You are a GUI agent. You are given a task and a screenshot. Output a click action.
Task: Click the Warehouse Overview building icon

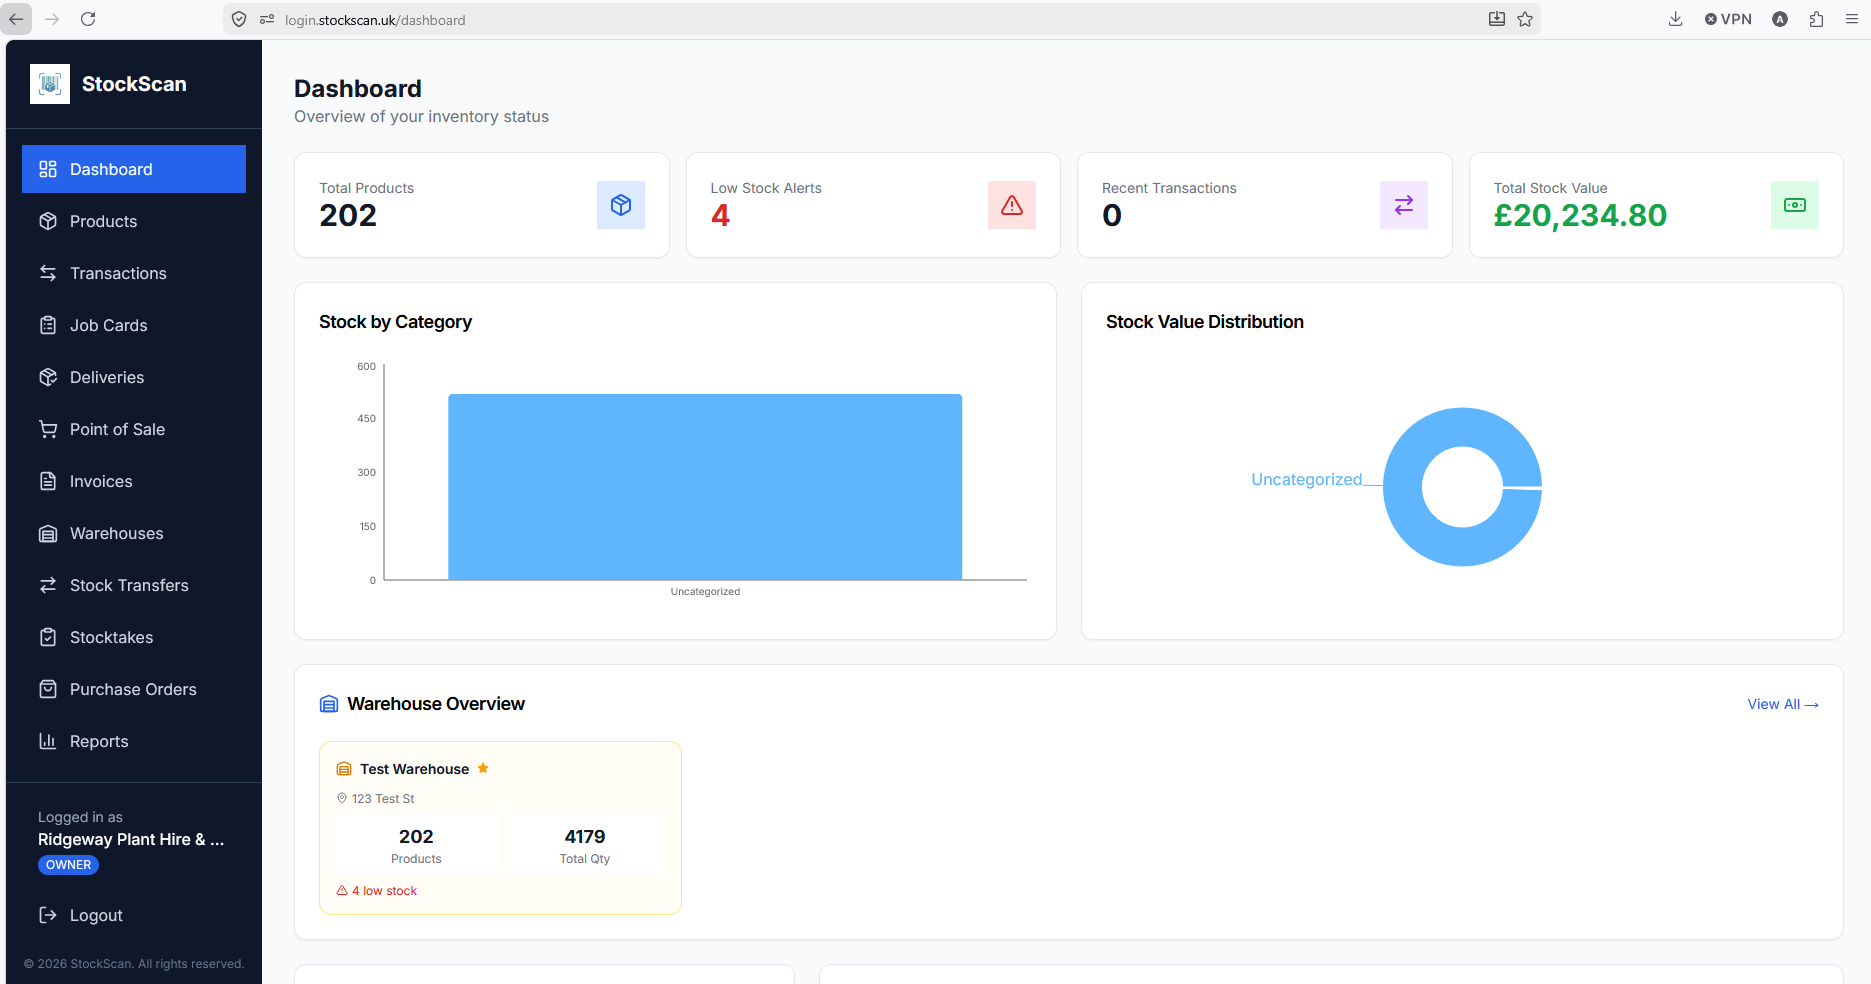pos(329,704)
